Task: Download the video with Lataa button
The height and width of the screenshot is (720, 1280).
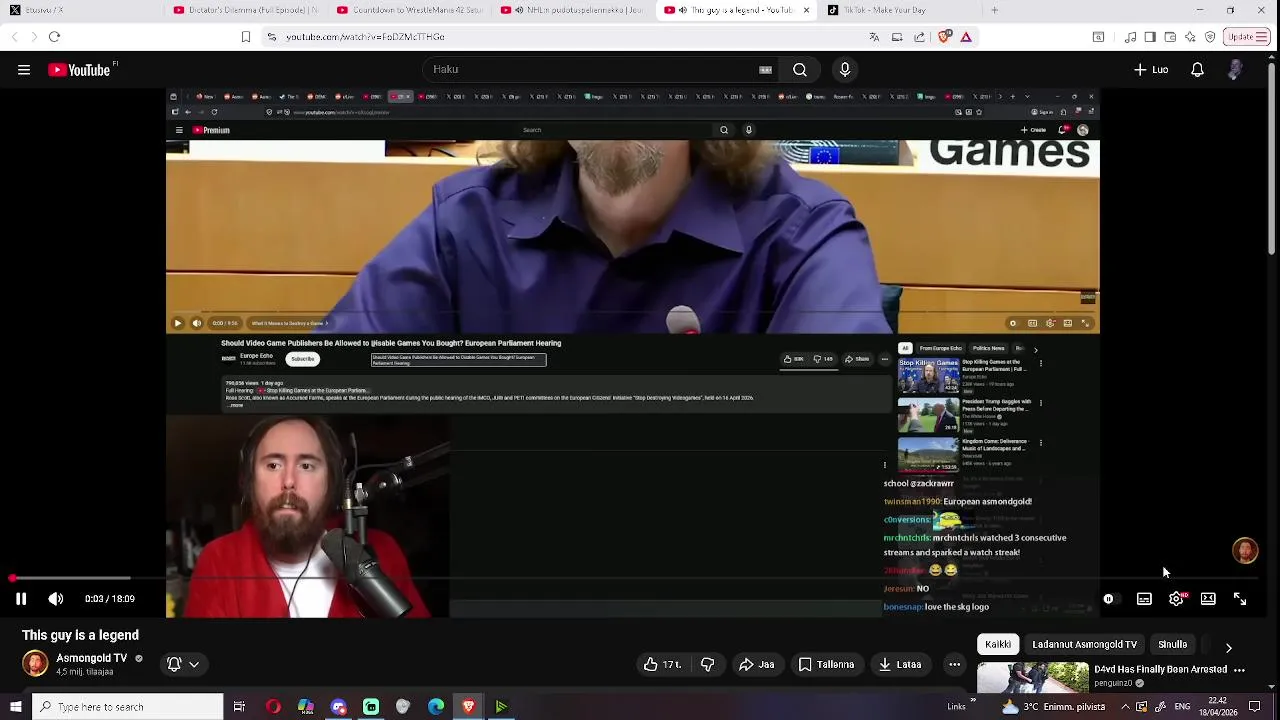Action: coord(900,664)
